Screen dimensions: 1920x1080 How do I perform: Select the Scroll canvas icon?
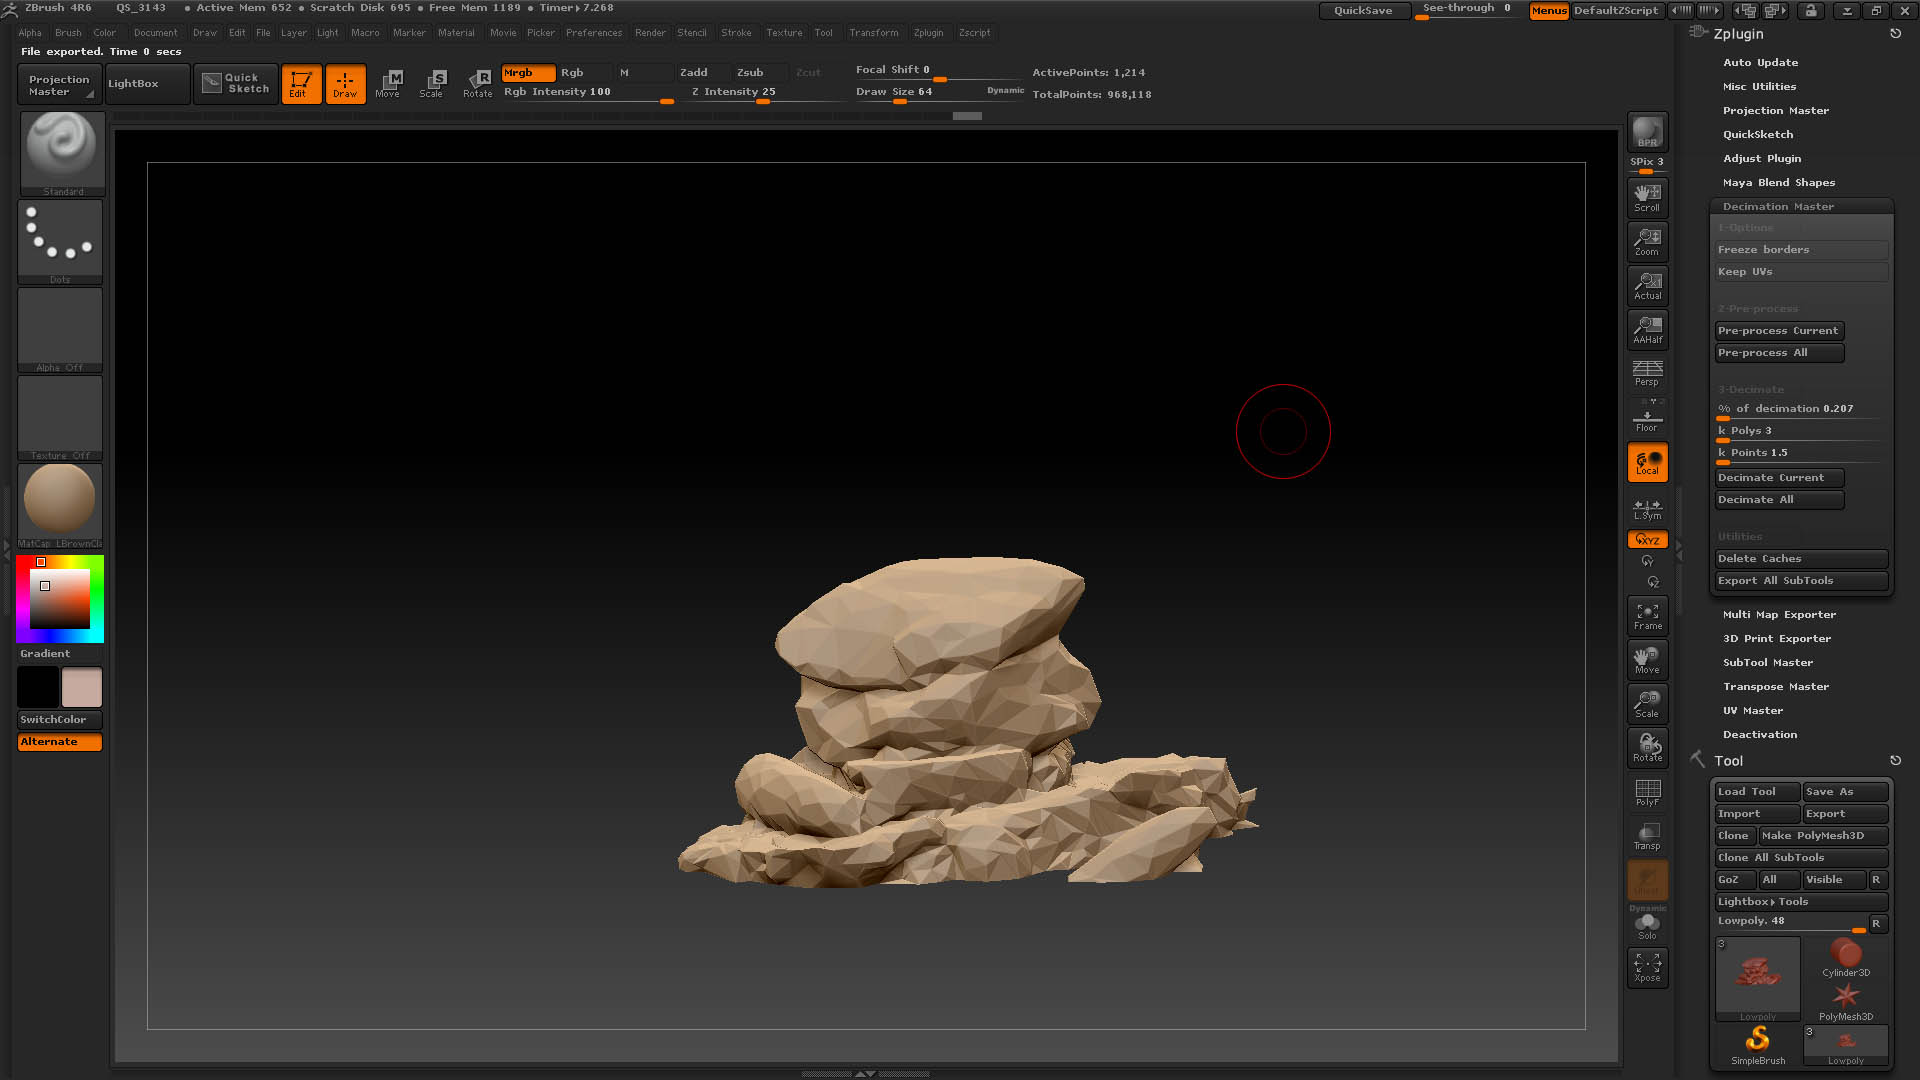click(1647, 197)
